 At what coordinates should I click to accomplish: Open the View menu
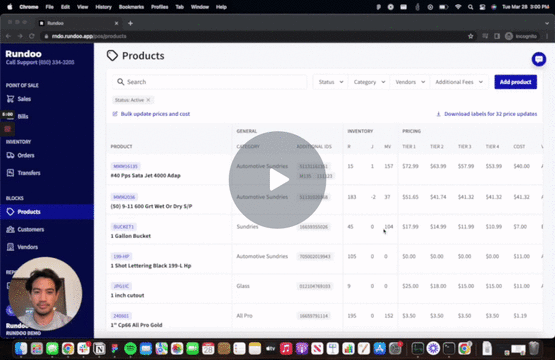[x=82, y=7]
